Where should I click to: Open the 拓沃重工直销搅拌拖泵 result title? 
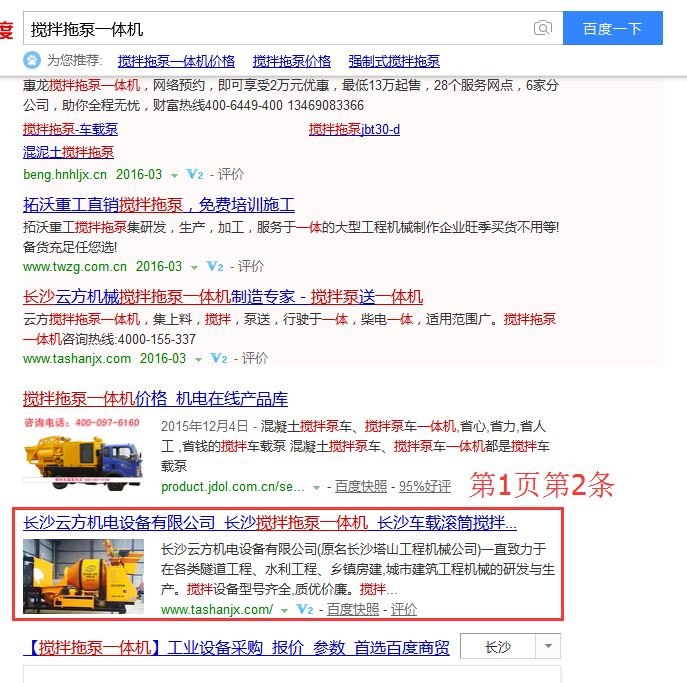[x=159, y=205]
